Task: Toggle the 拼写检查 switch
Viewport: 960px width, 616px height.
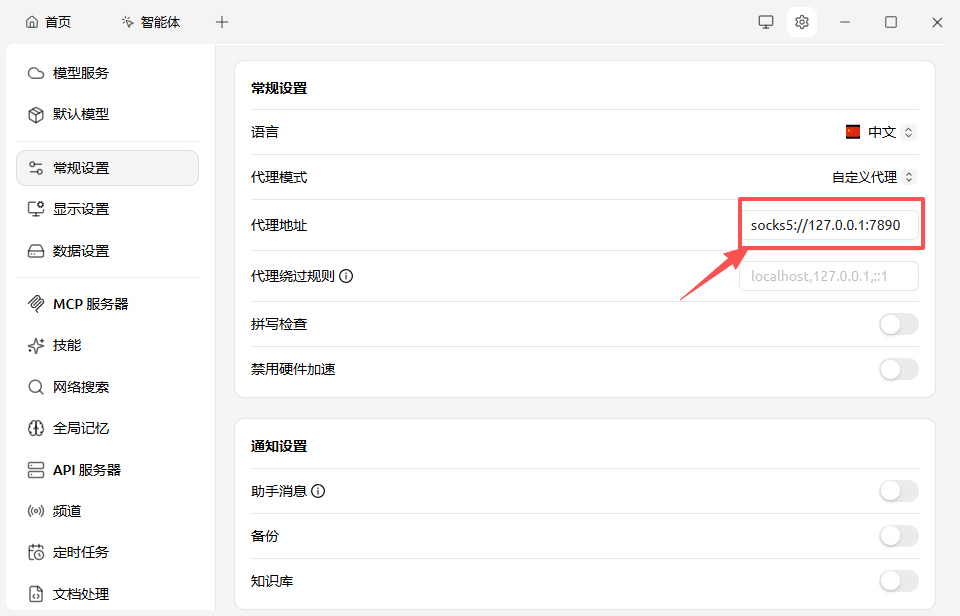Action: click(x=899, y=325)
